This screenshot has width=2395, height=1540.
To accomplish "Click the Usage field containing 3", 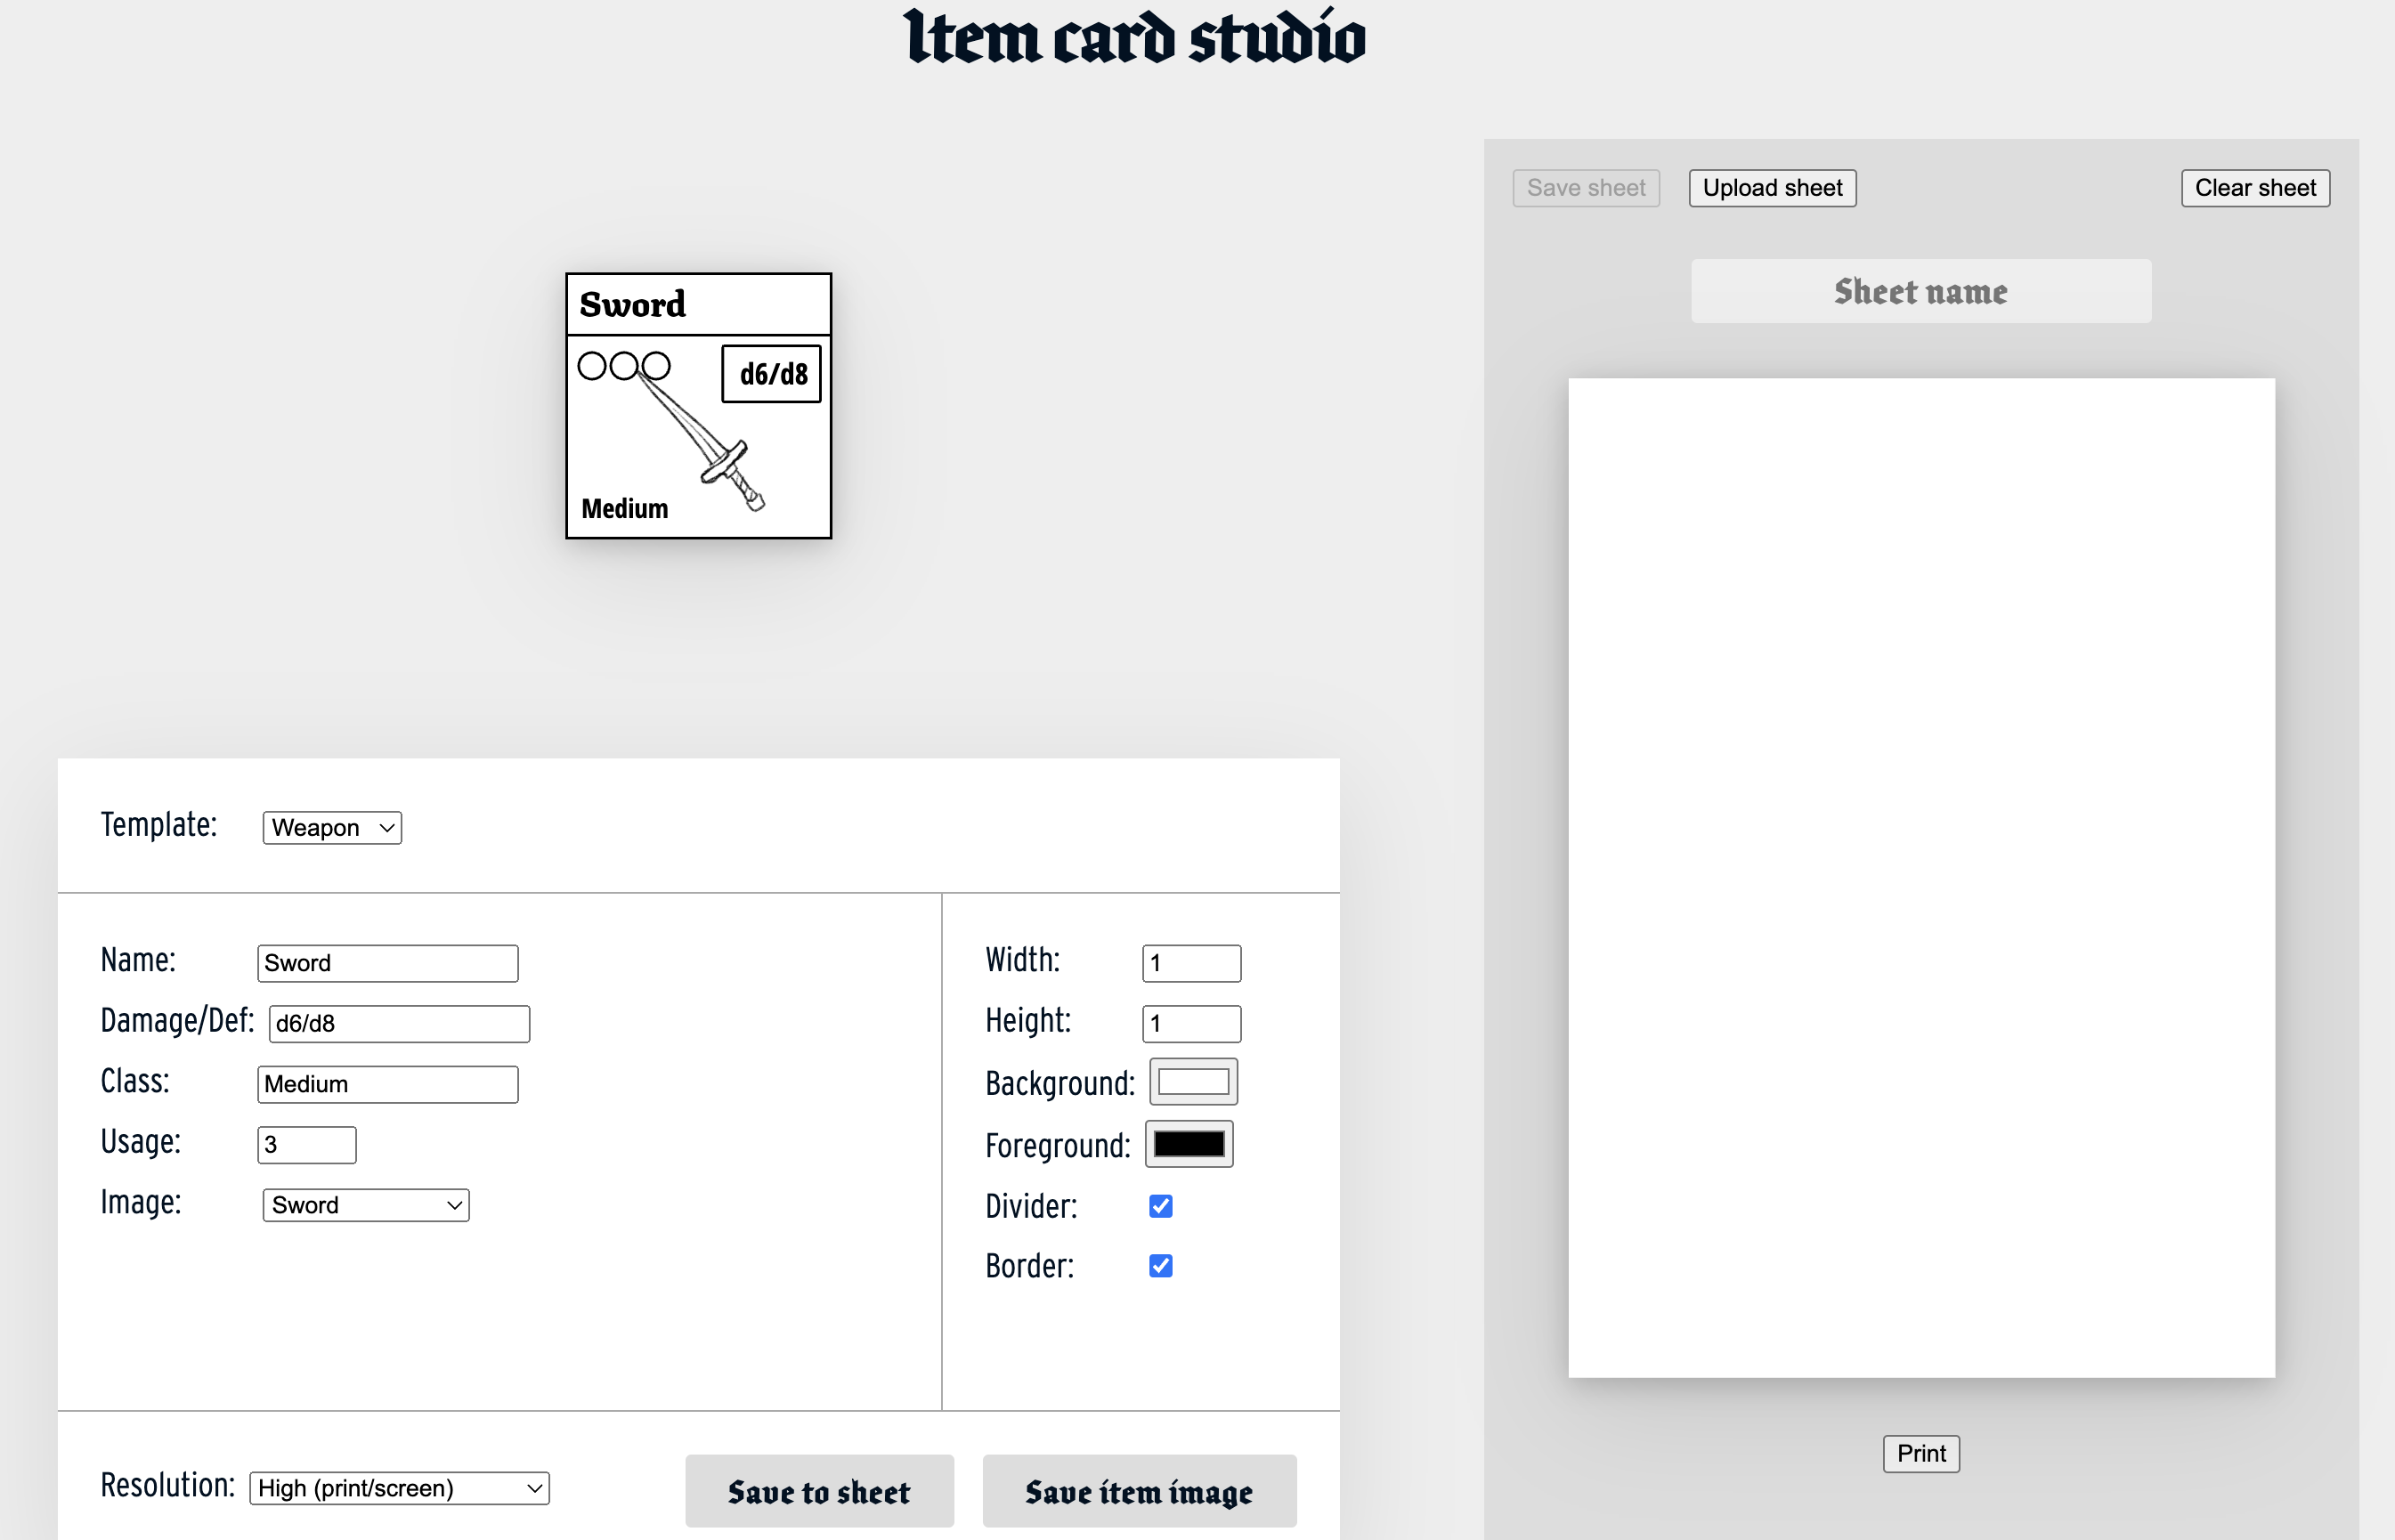I will pyautogui.click(x=306, y=1144).
